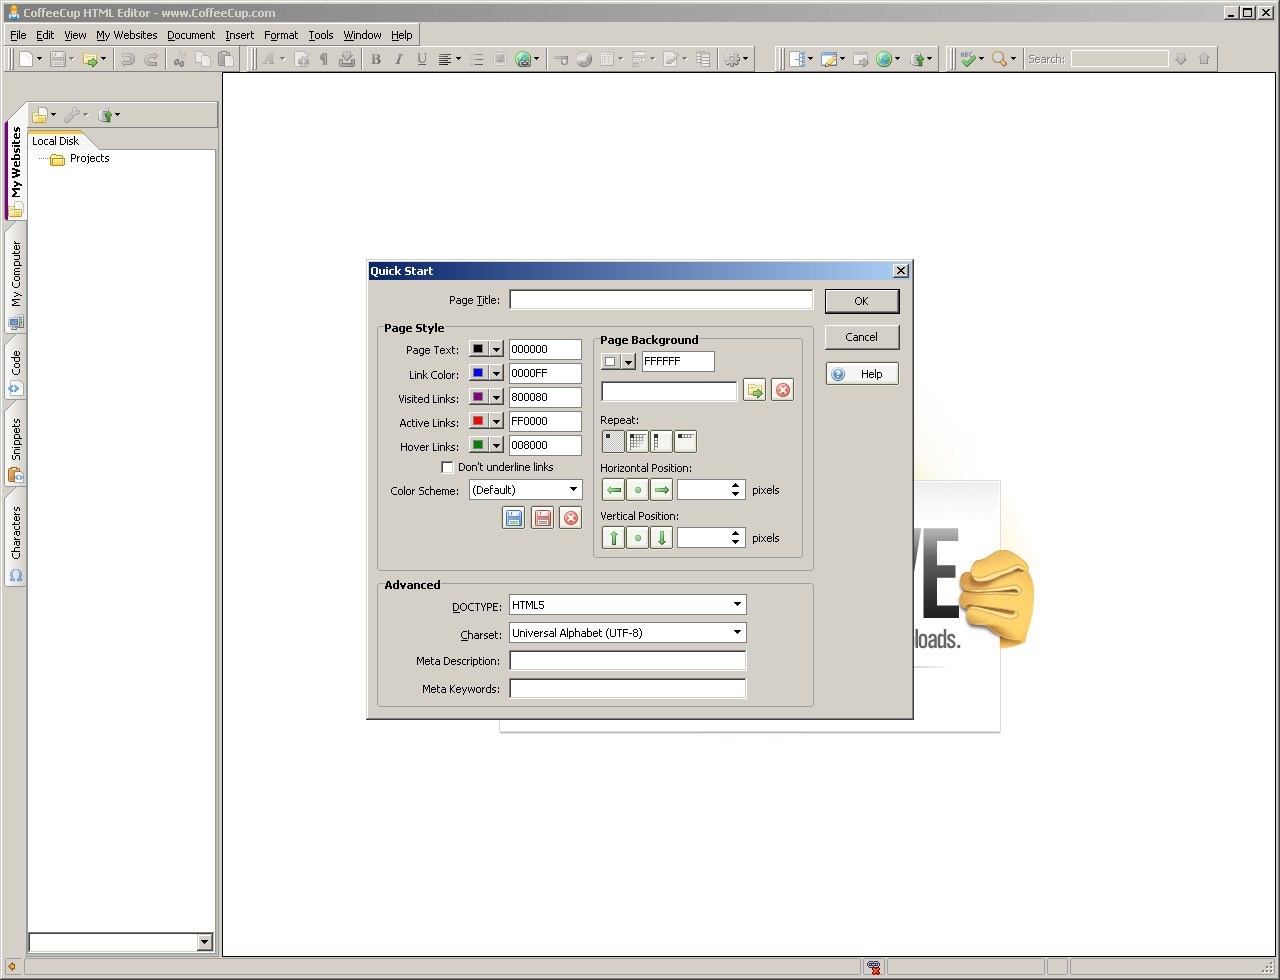Viewport: 1280px width, 980px height.
Task: Click the magnifier Find icon in toolbar
Action: point(999,59)
